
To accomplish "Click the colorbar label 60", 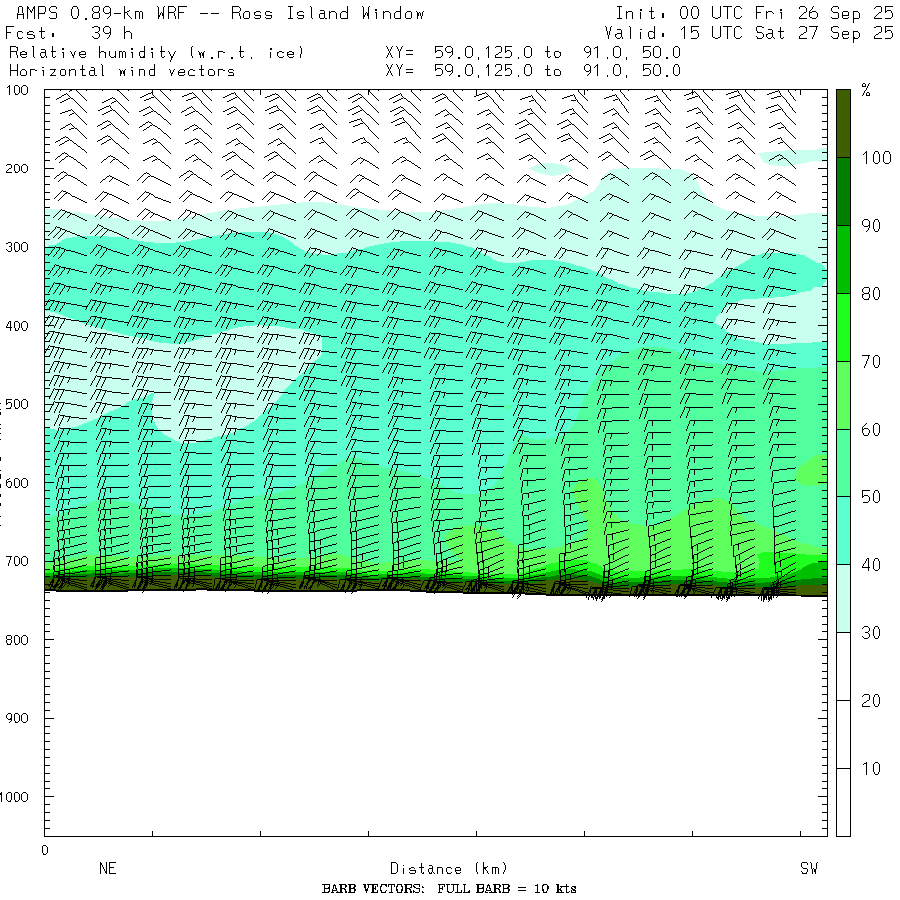I will (x=871, y=429).
